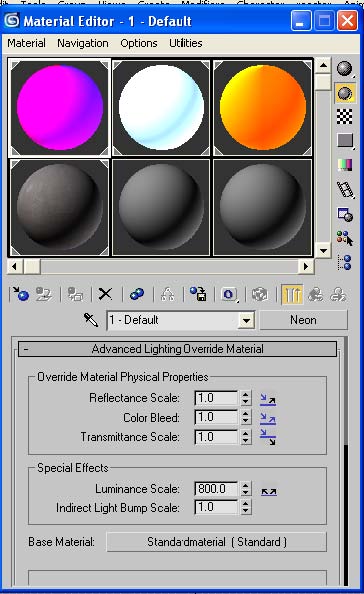The width and height of the screenshot is (364, 594).
Task: Click the Video Color Check icon
Action: tap(345, 165)
